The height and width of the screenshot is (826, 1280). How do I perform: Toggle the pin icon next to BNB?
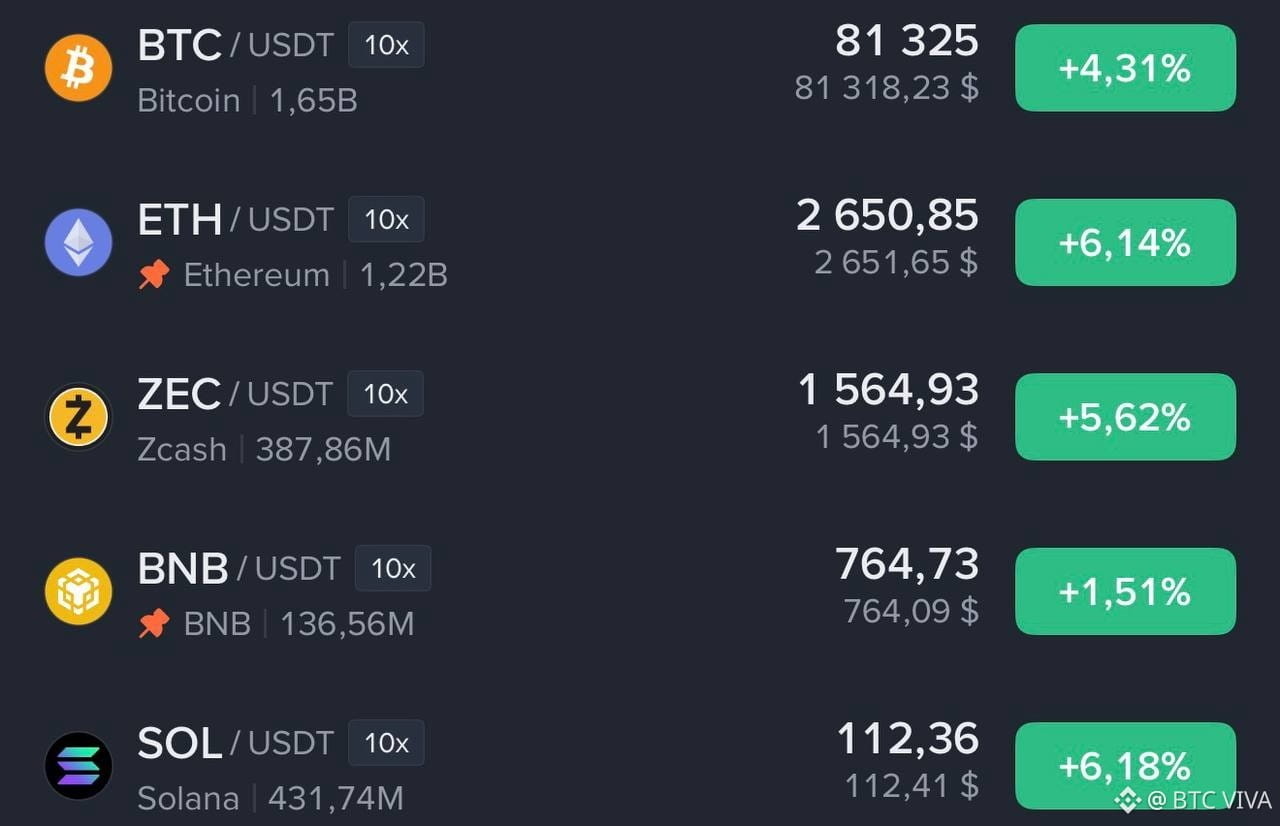(154, 624)
